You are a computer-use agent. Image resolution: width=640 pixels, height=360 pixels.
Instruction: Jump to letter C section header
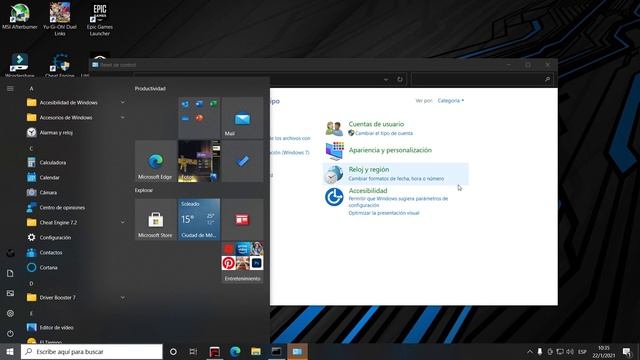[31, 149]
